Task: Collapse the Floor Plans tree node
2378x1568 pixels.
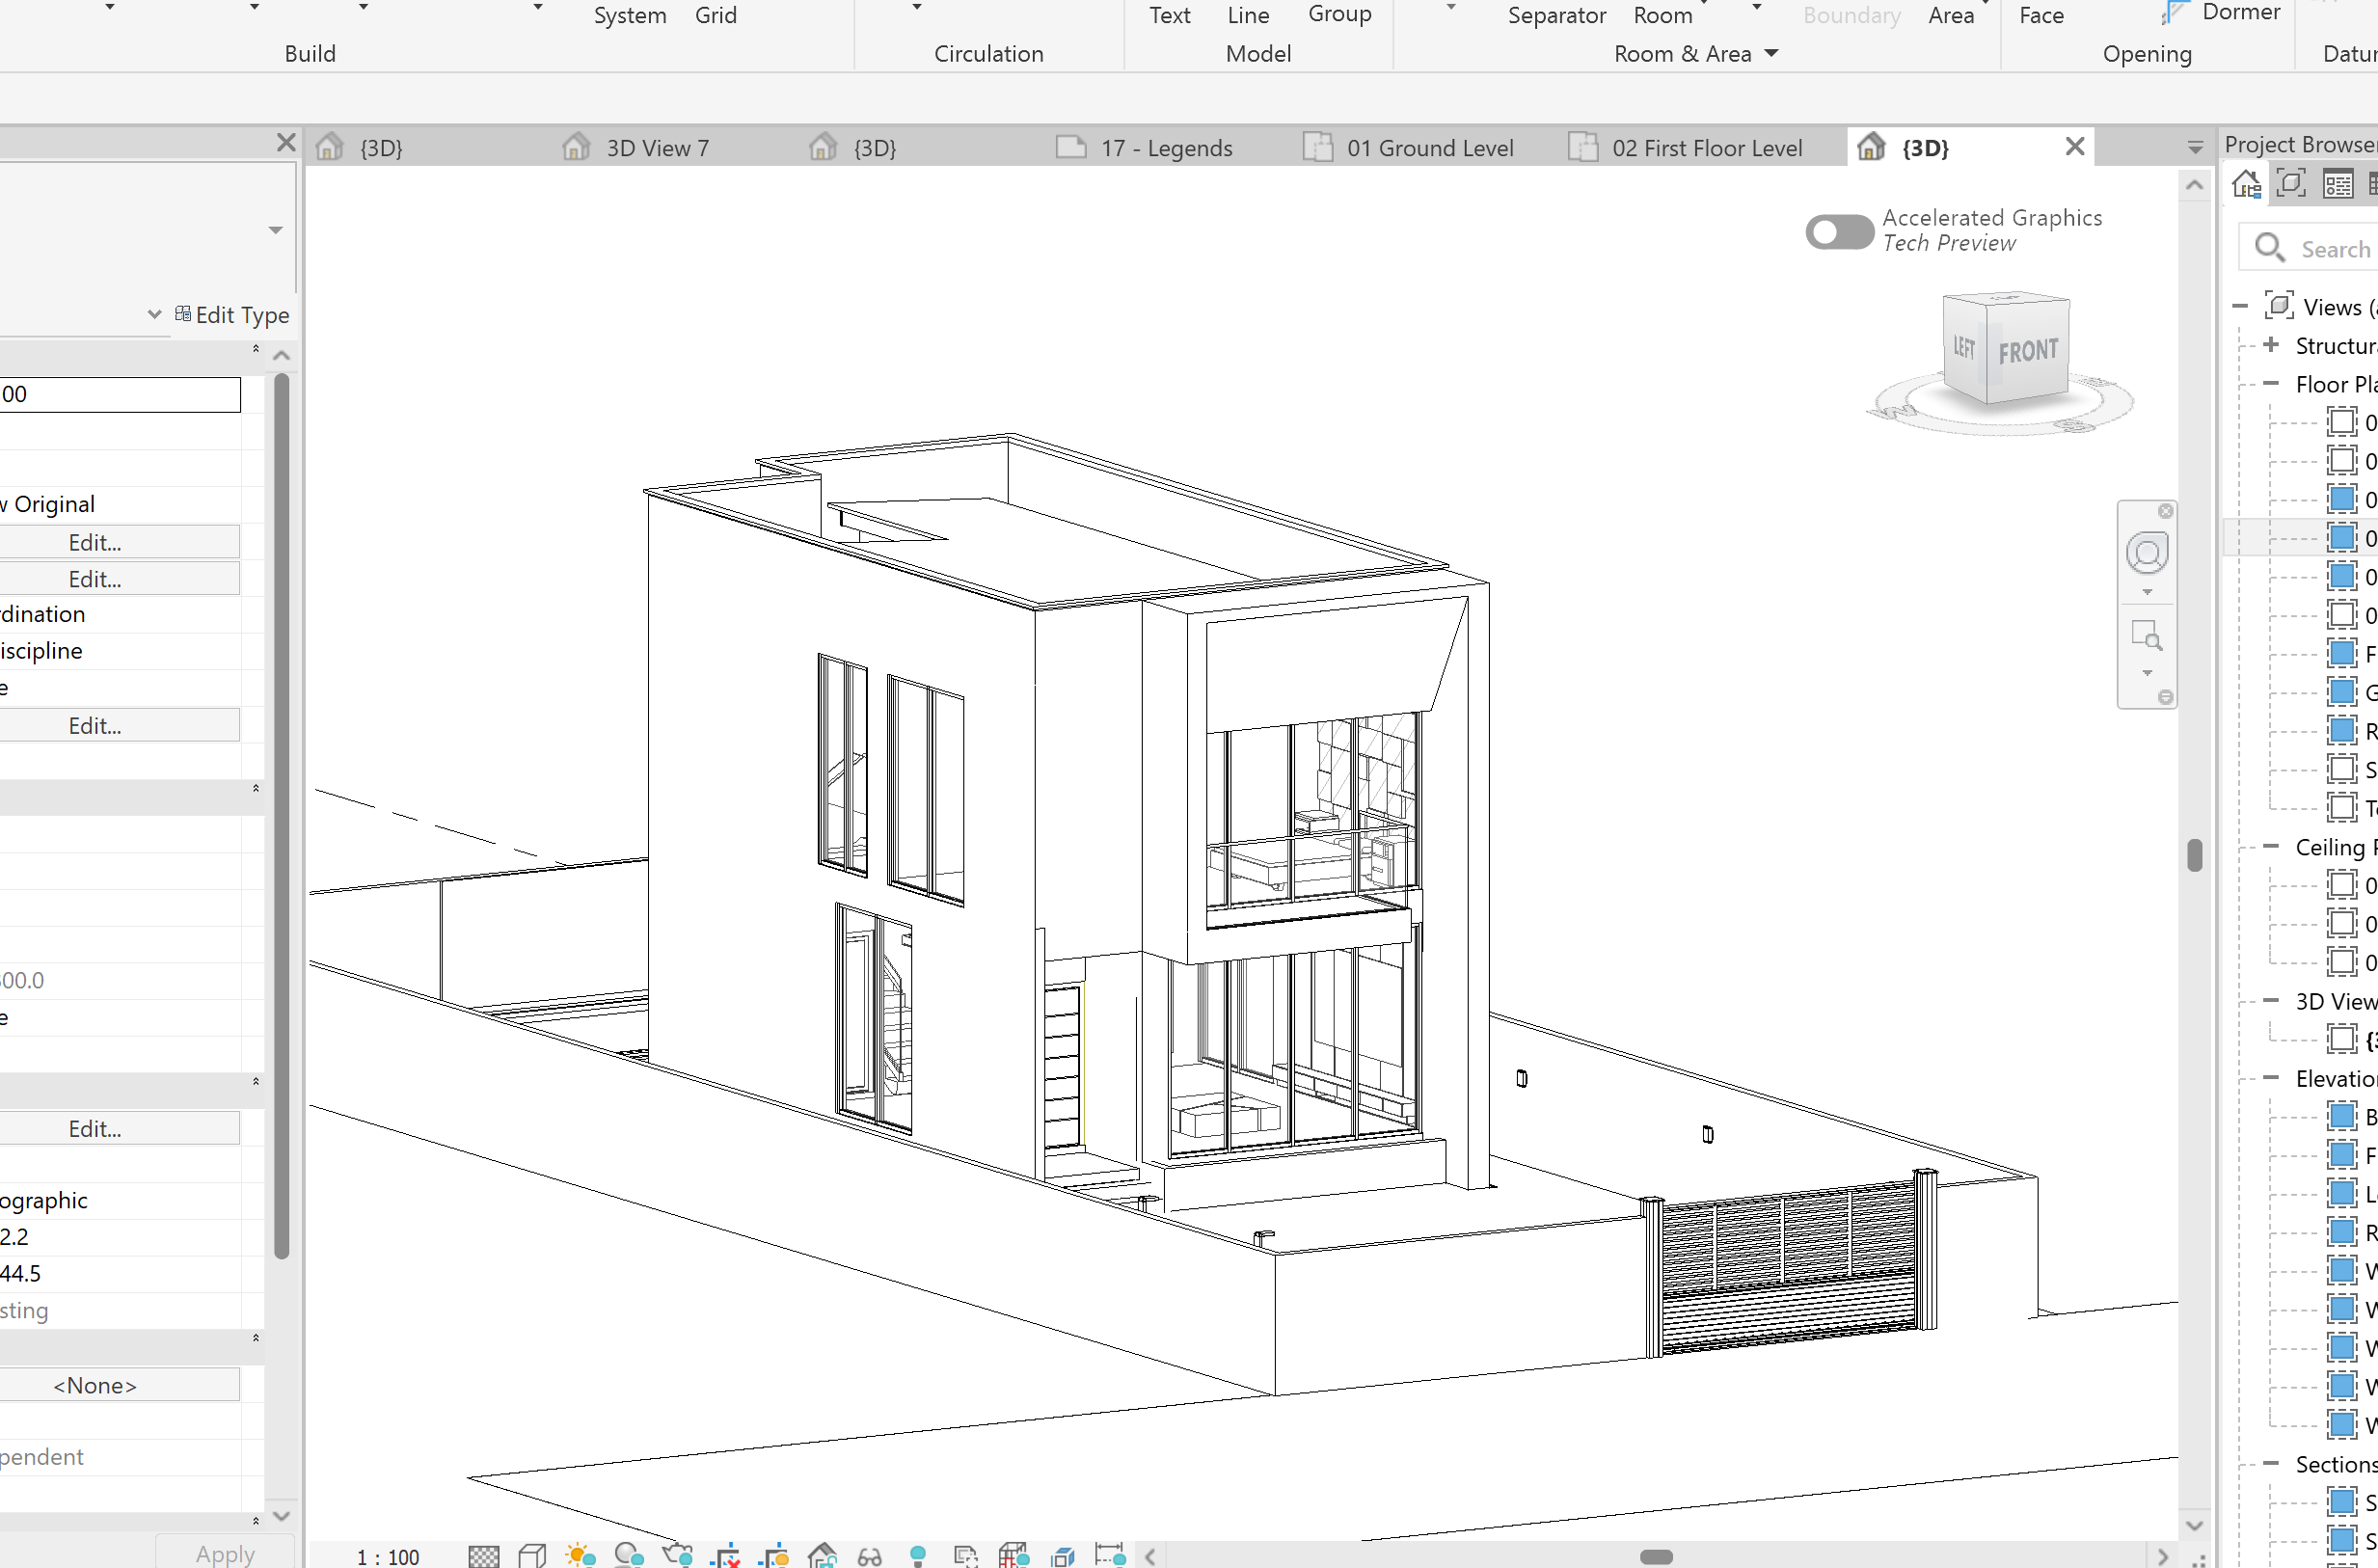Action: 2271,384
